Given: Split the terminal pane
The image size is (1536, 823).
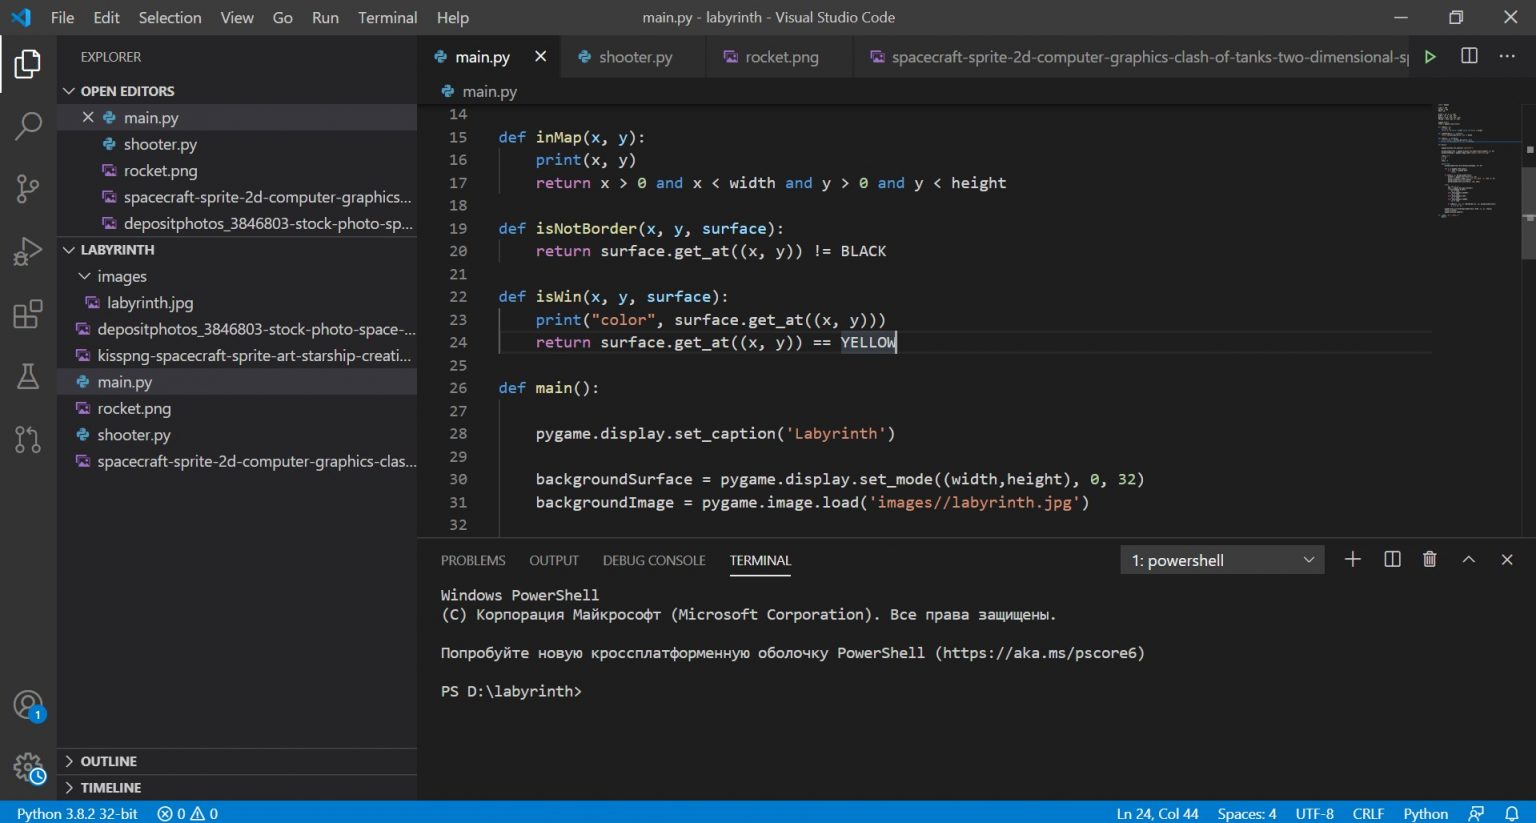Looking at the screenshot, I should tap(1392, 560).
